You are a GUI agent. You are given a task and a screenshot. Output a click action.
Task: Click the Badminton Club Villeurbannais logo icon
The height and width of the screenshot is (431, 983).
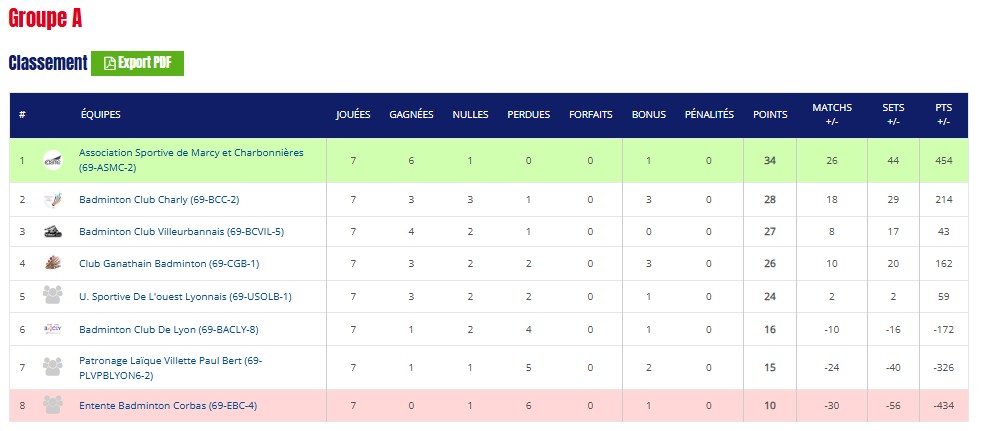tap(53, 232)
